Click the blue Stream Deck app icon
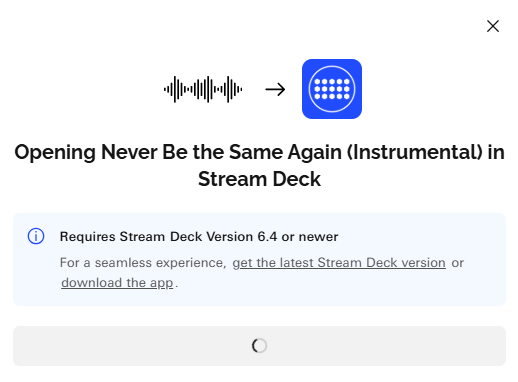The image size is (518, 382). tap(332, 89)
